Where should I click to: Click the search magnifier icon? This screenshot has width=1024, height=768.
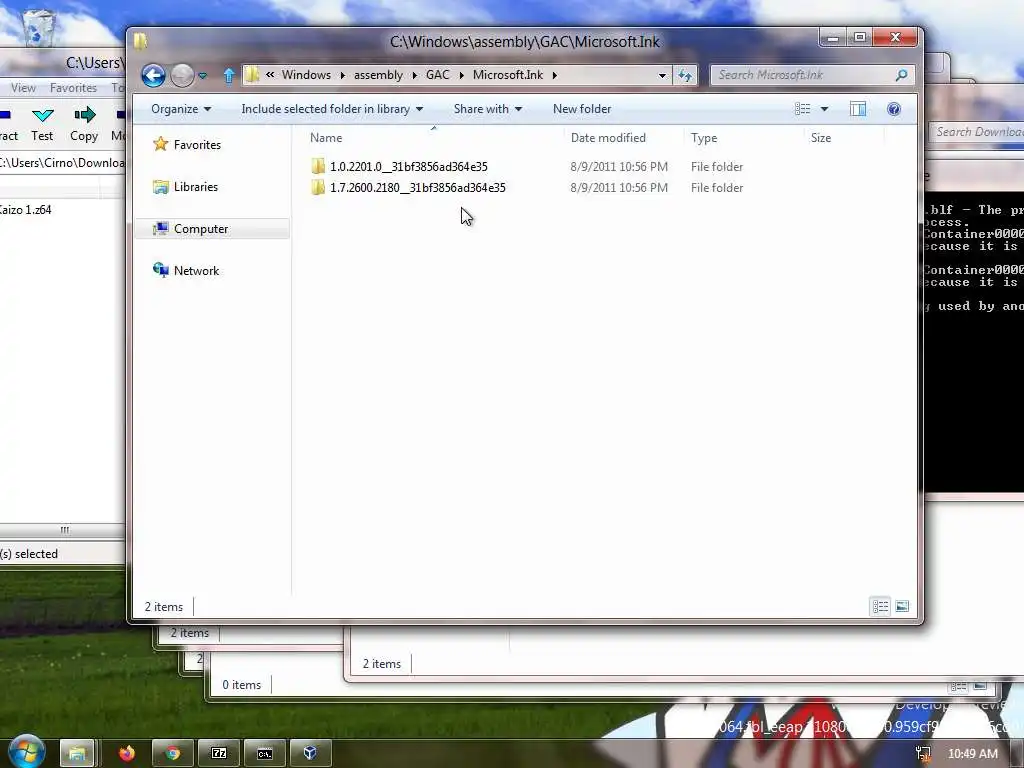pos(901,75)
